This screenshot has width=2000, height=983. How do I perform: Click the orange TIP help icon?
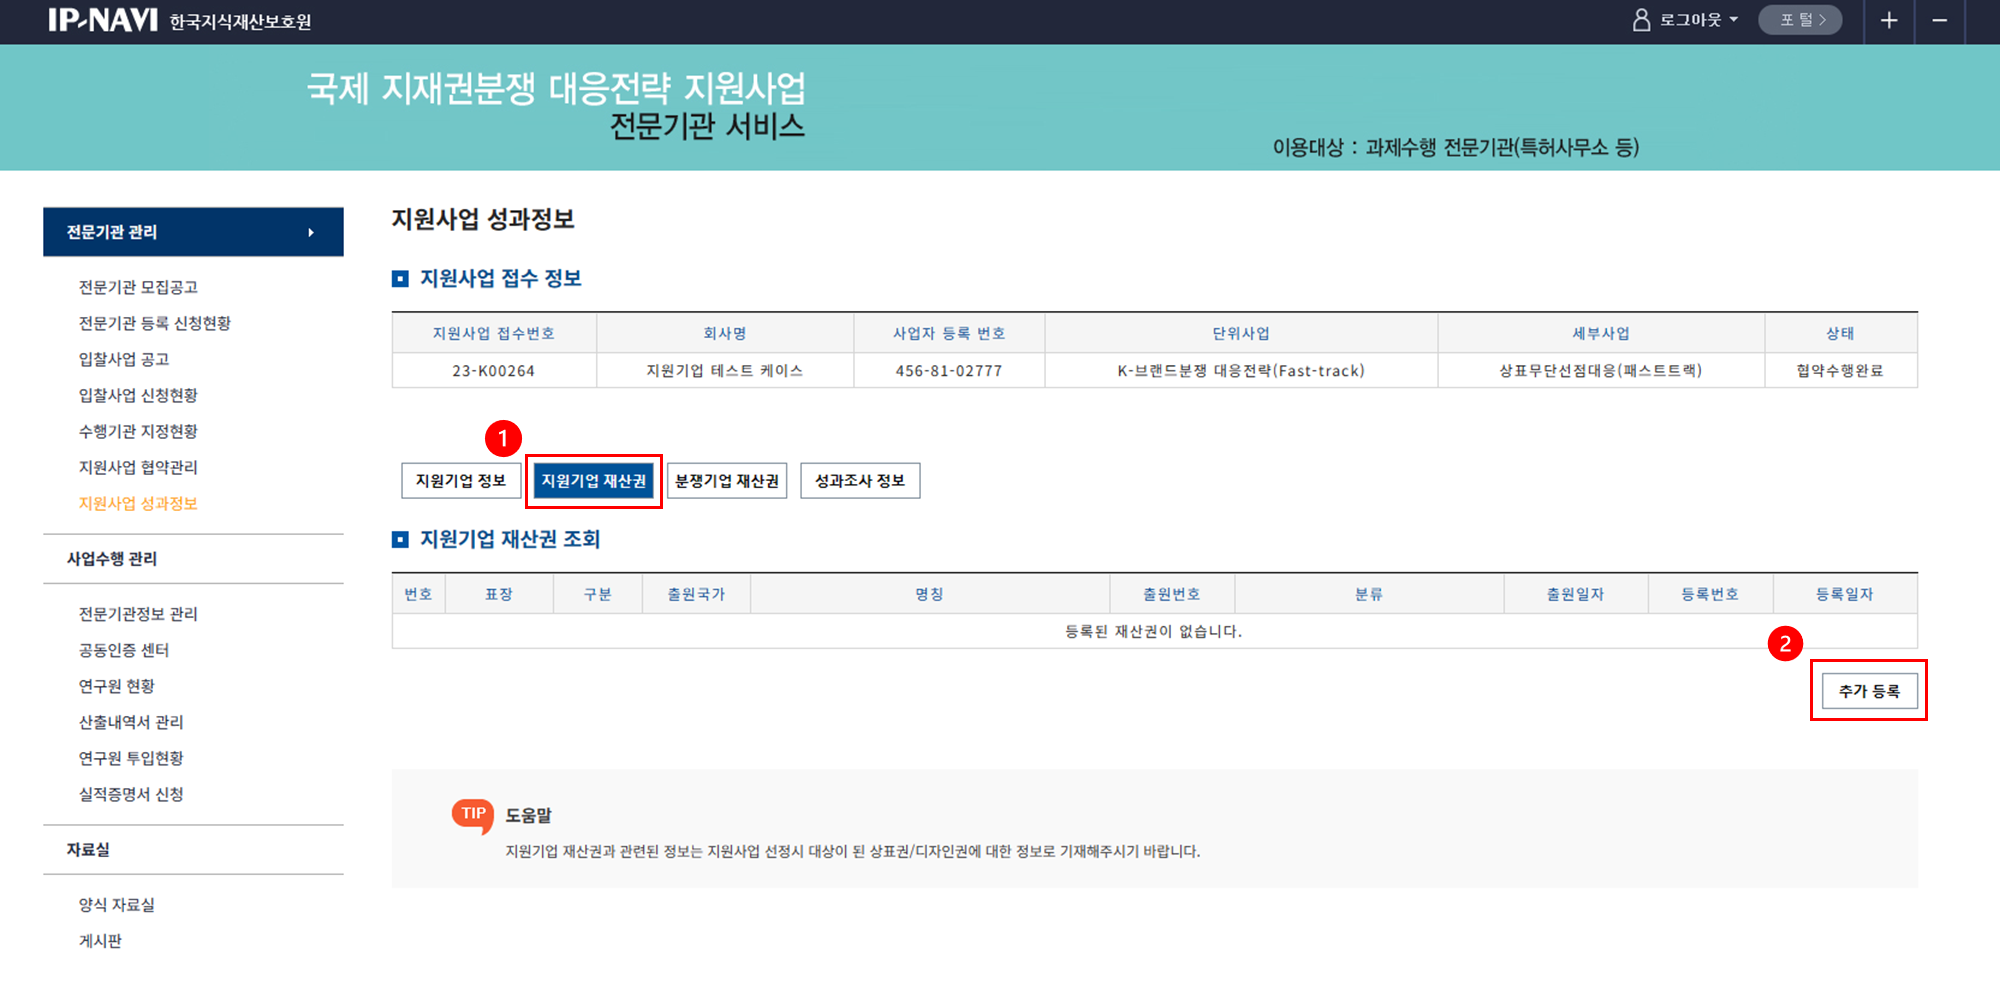(473, 815)
